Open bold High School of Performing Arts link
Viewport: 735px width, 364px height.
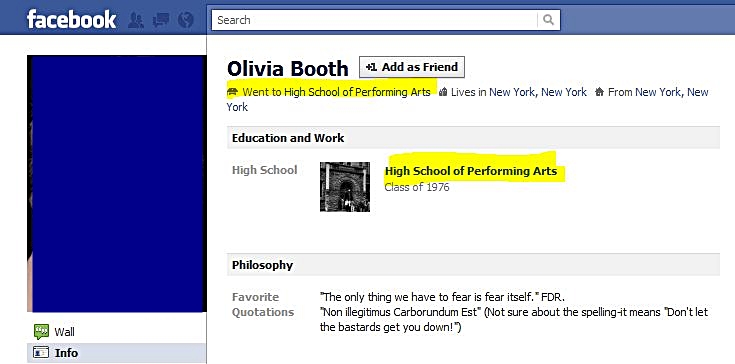click(x=471, y=171)
